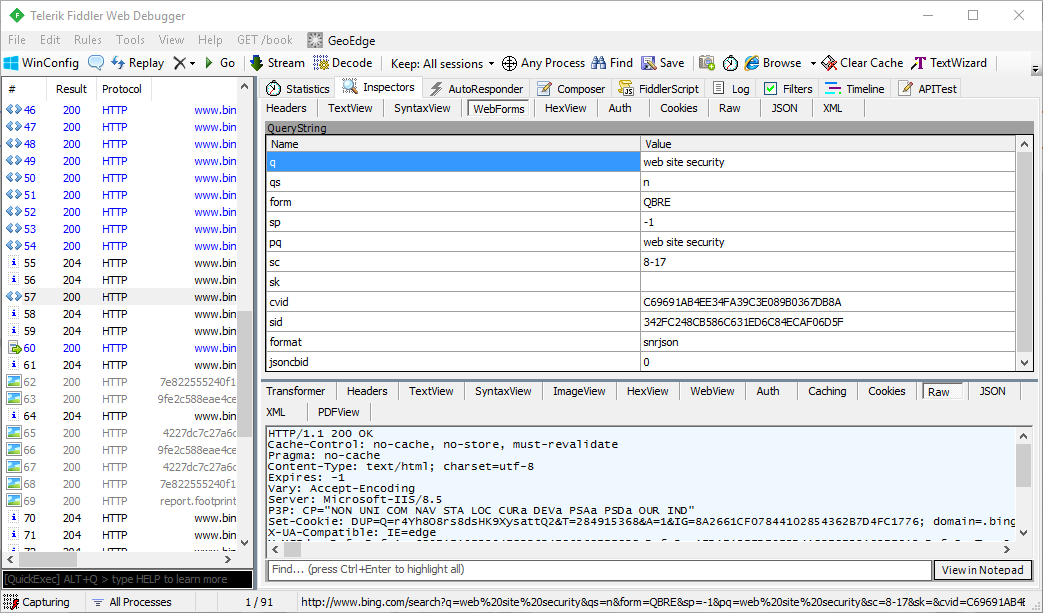Click the WinConfig toolbar button
The height and width of the screenshot is (613, 1043).
coord(41,62)
